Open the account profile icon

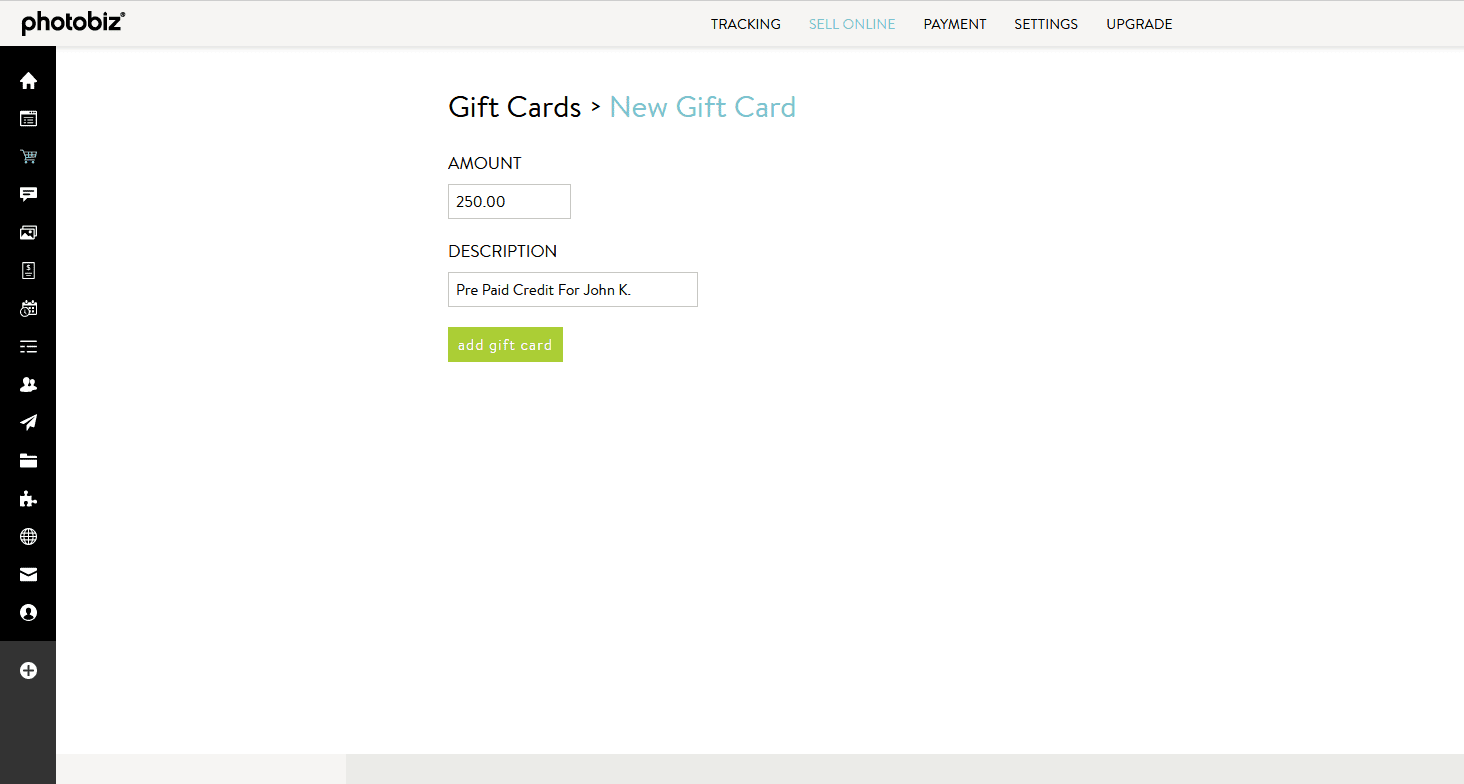pyautogui.click(x=28, y=612)
